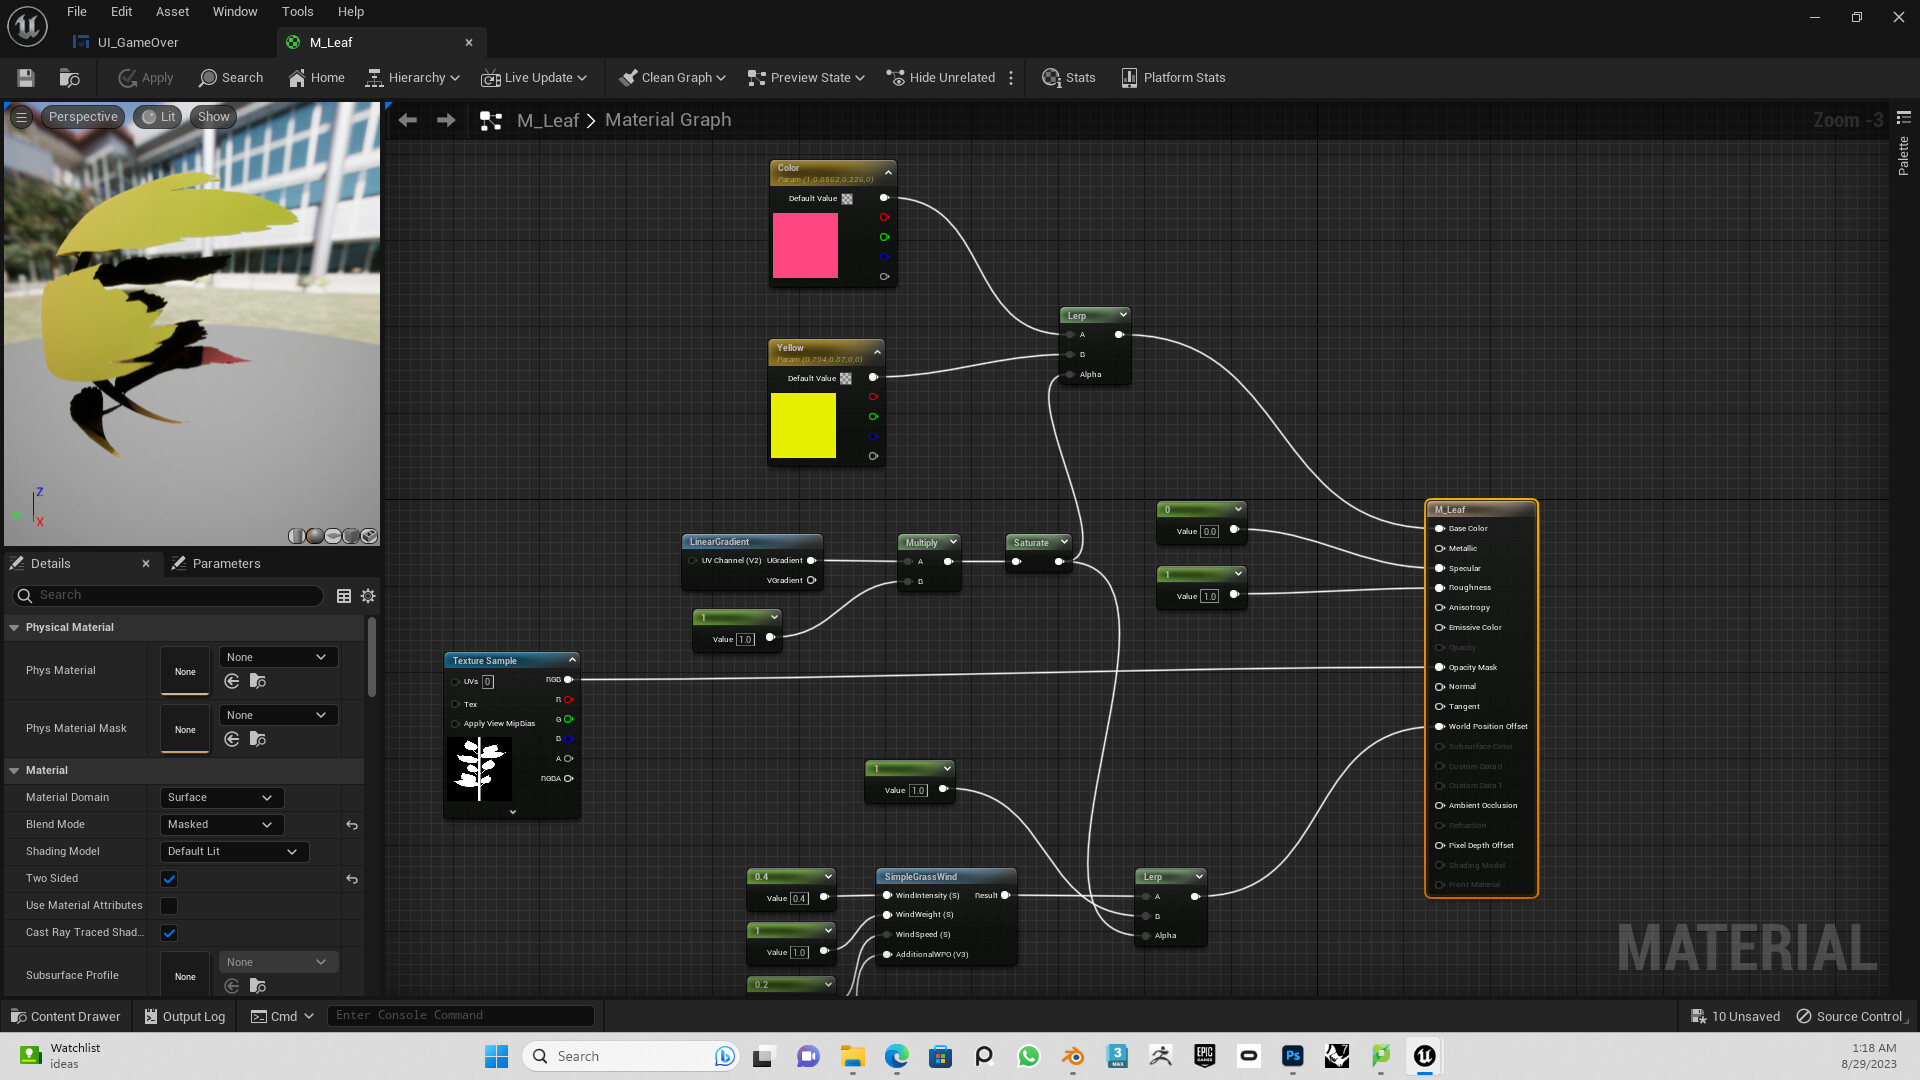Enable Use Material Attributes checkbox
Image resolution: width=1920 pixels, height=1080 pixels.
[169, 906]
